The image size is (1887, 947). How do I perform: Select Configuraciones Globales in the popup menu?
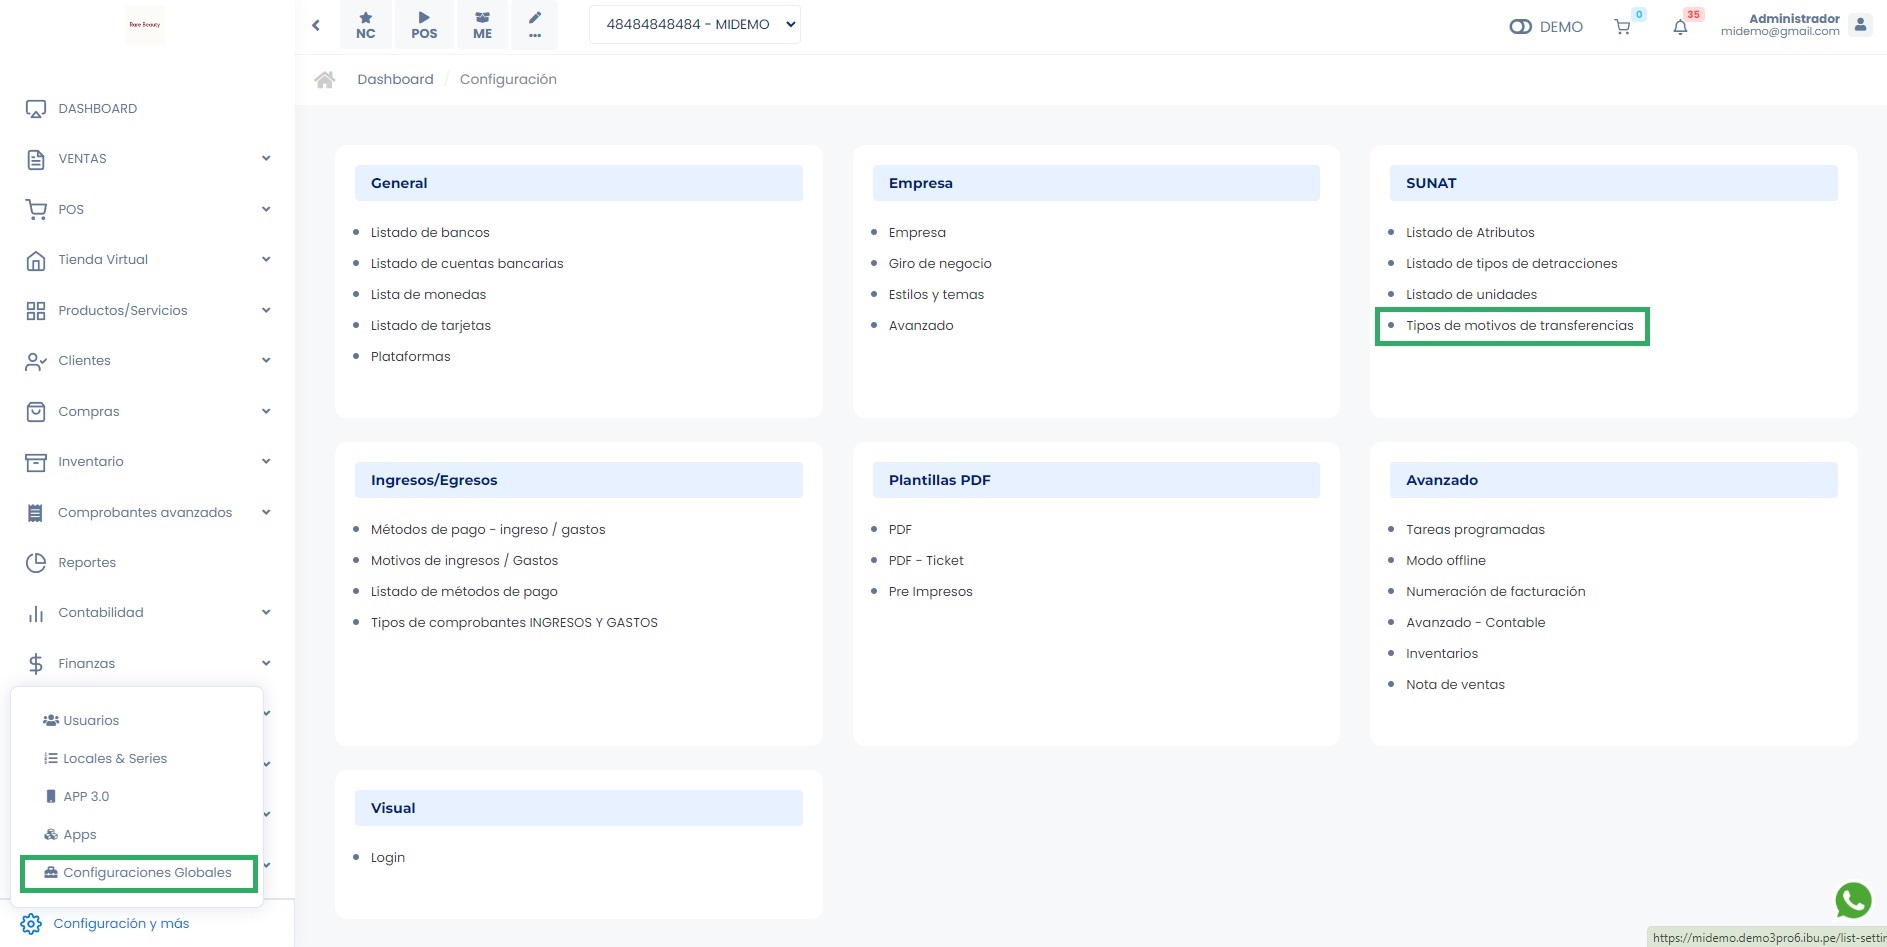147,873
